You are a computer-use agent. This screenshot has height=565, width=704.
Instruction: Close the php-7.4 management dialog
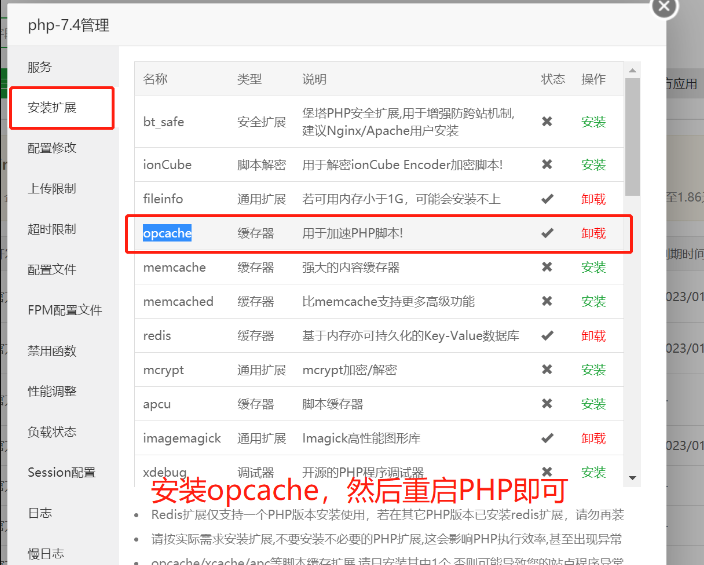(664, 7)
